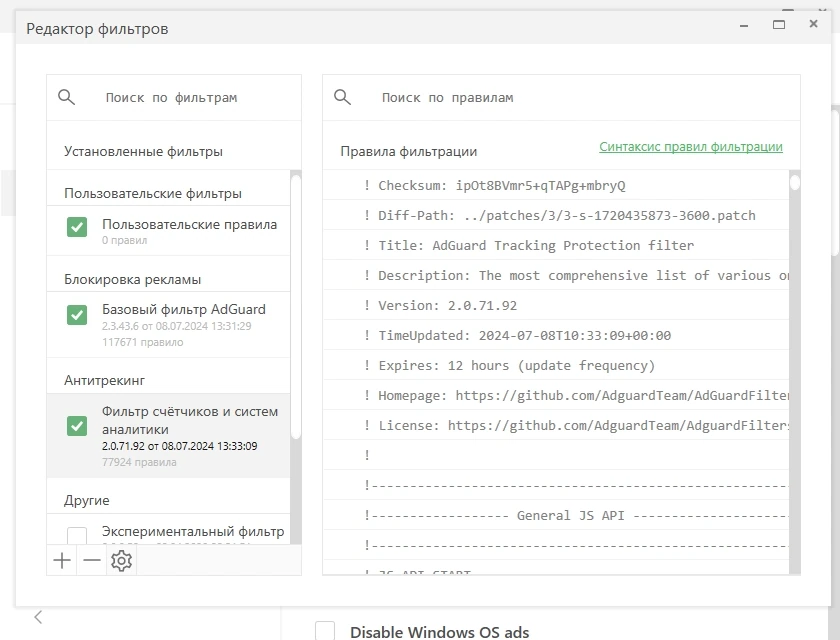Image resolution: width=840 pixels, height=640 pixels.
Task: Close the Редактор фильтров window
Action: [813, 24]
